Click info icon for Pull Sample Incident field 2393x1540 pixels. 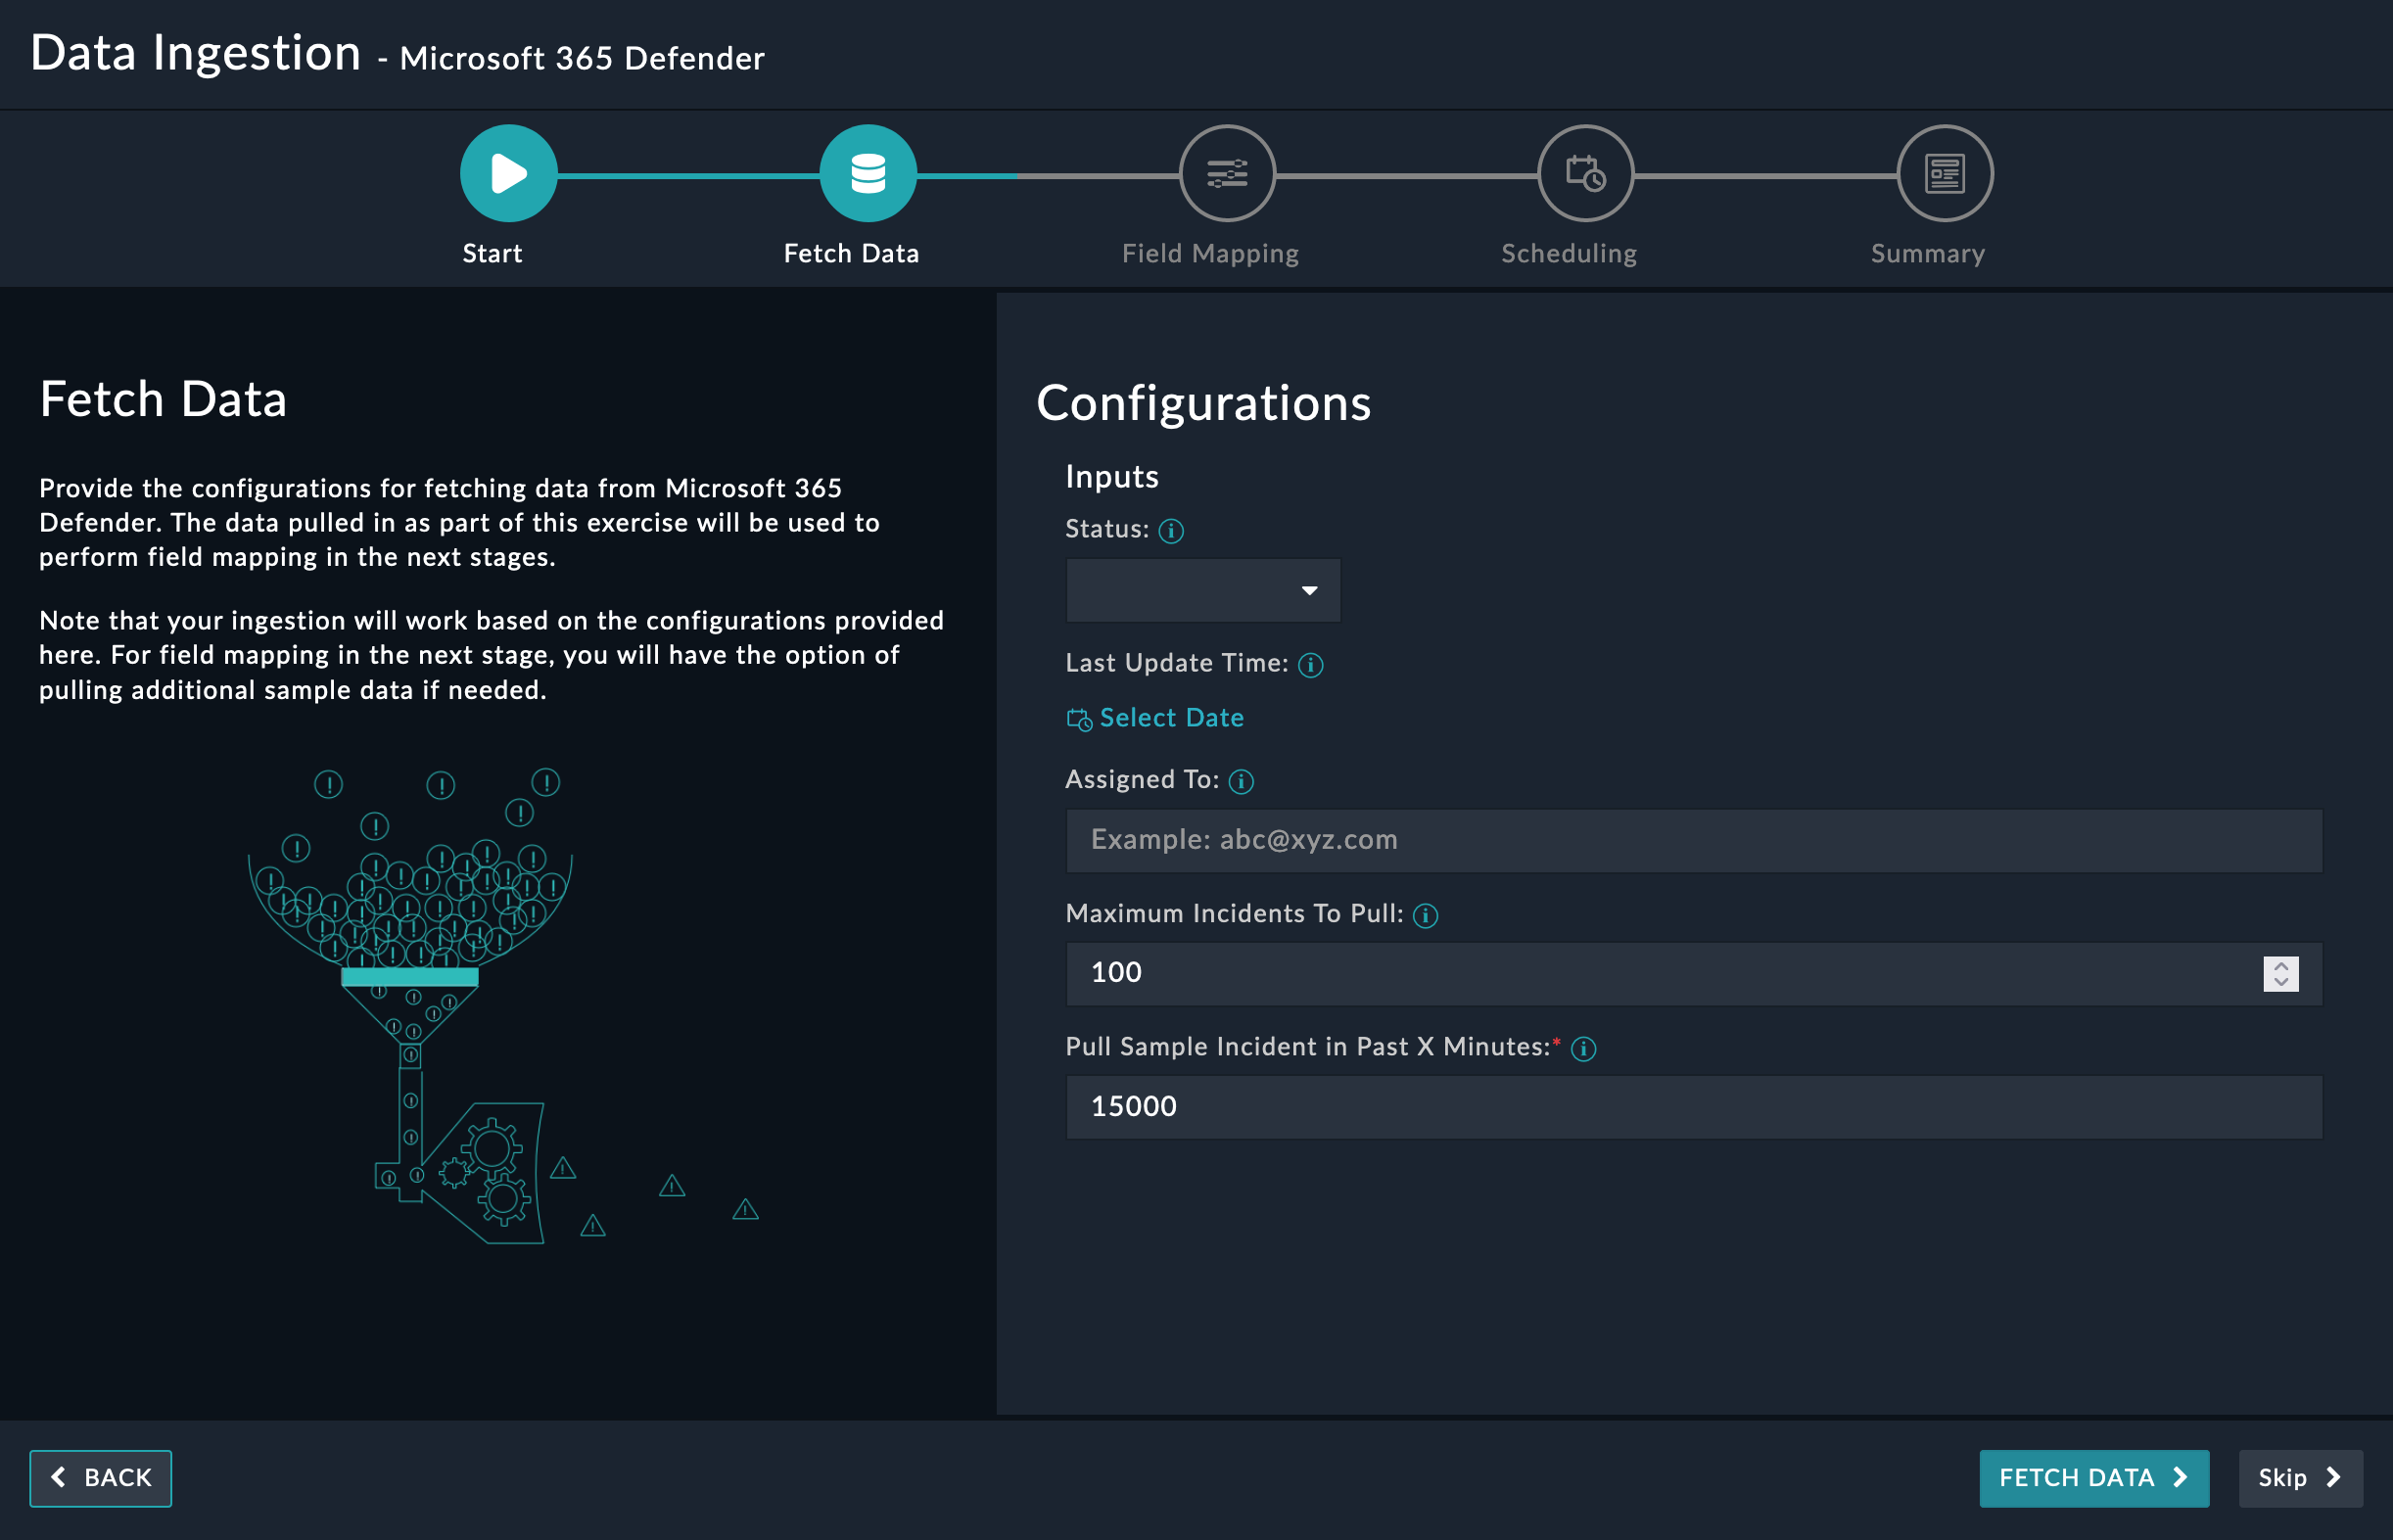[x=1583, y=1048]
